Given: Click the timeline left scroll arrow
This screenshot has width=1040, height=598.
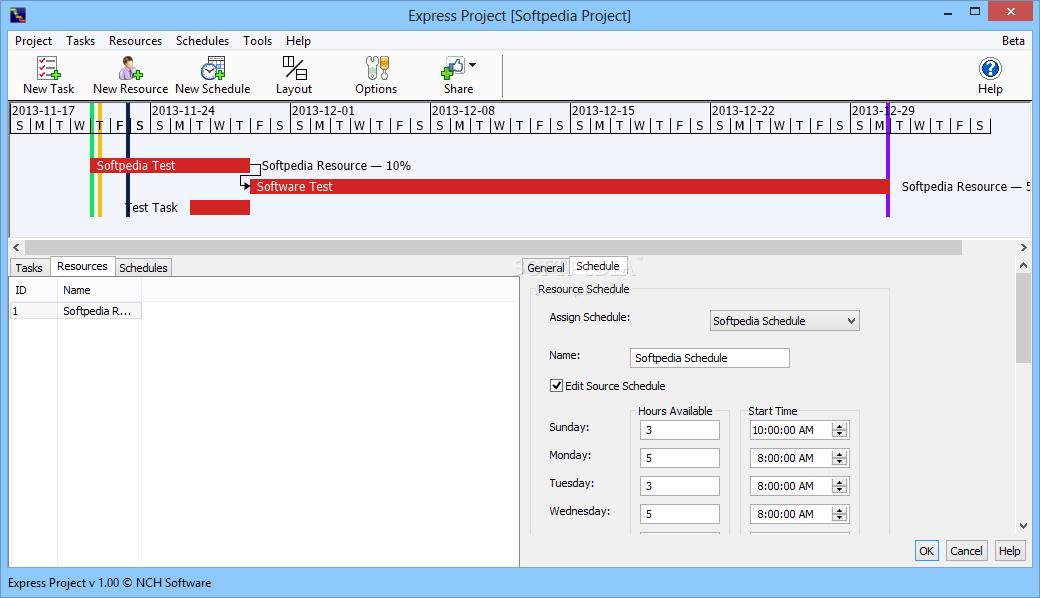Looking at the screenshot, I should point(17,247).
